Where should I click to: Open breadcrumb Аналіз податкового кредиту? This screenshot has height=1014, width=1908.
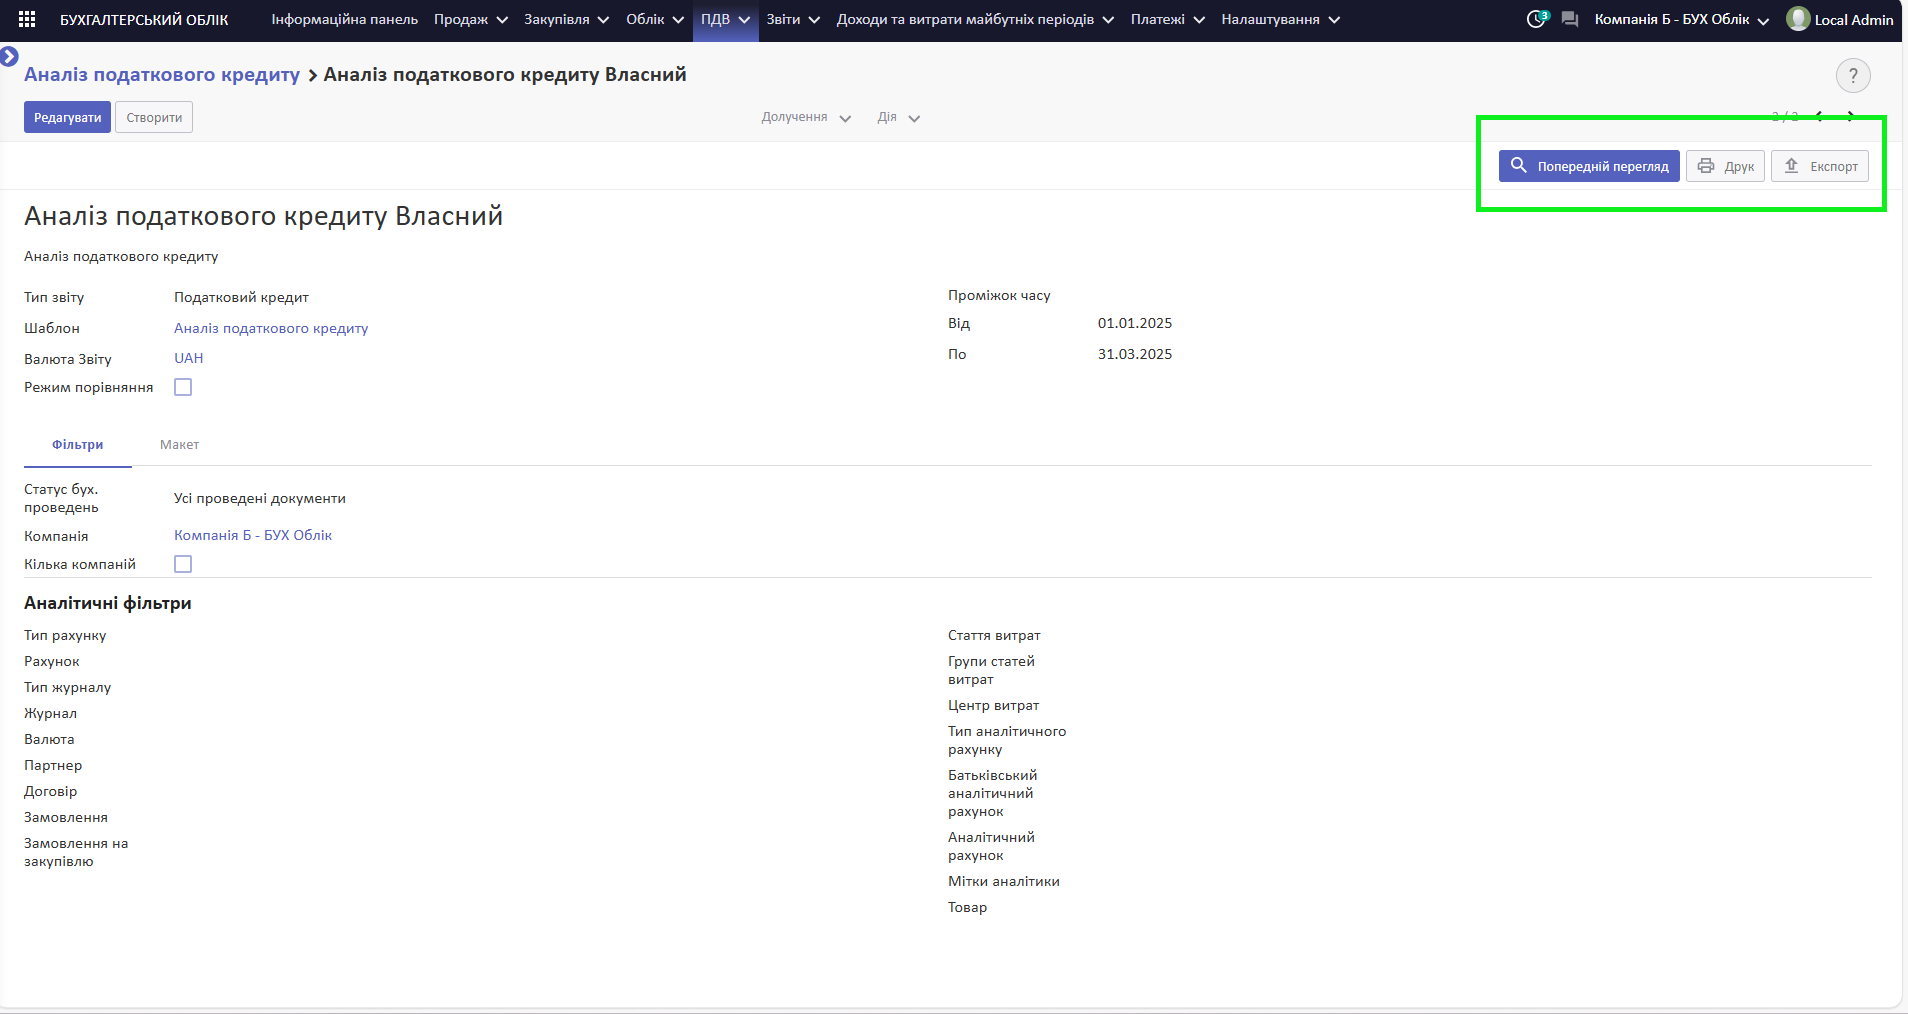tap(162, 75)
